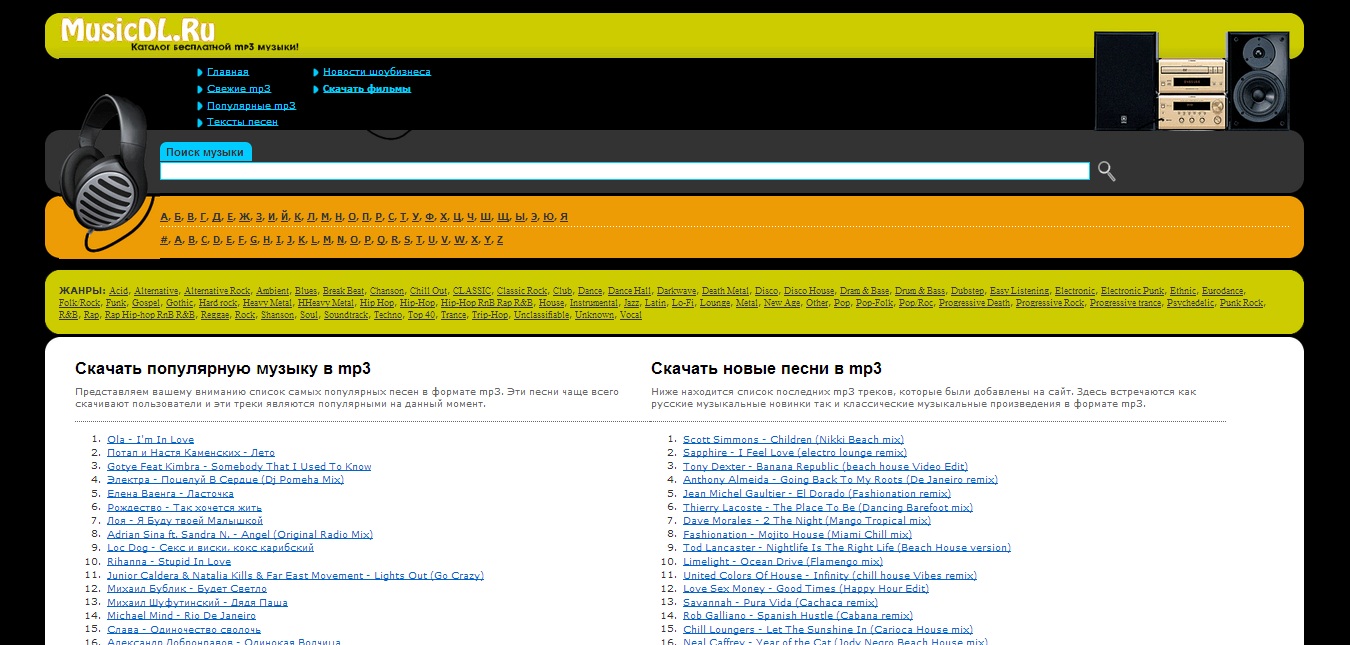Open the Vocal genre
Screen dimensions: 1350x645
point(631,315)
